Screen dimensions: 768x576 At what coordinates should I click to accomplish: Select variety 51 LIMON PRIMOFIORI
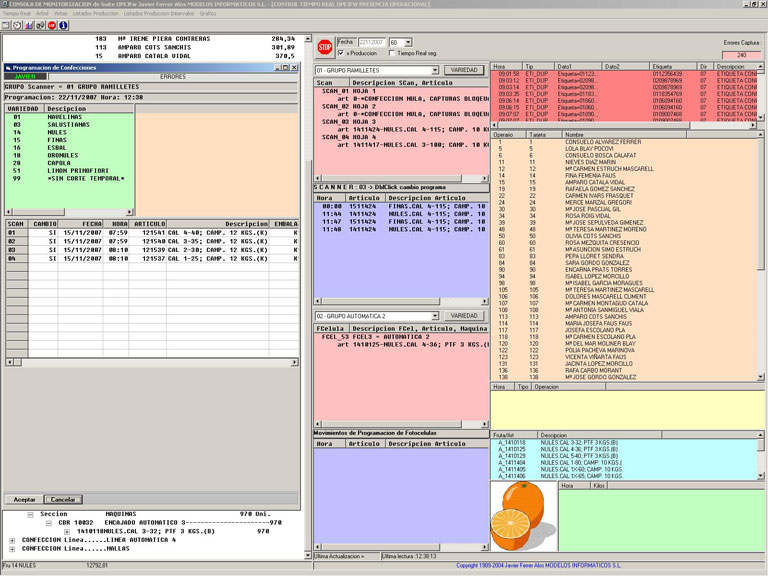coord(69,171)
